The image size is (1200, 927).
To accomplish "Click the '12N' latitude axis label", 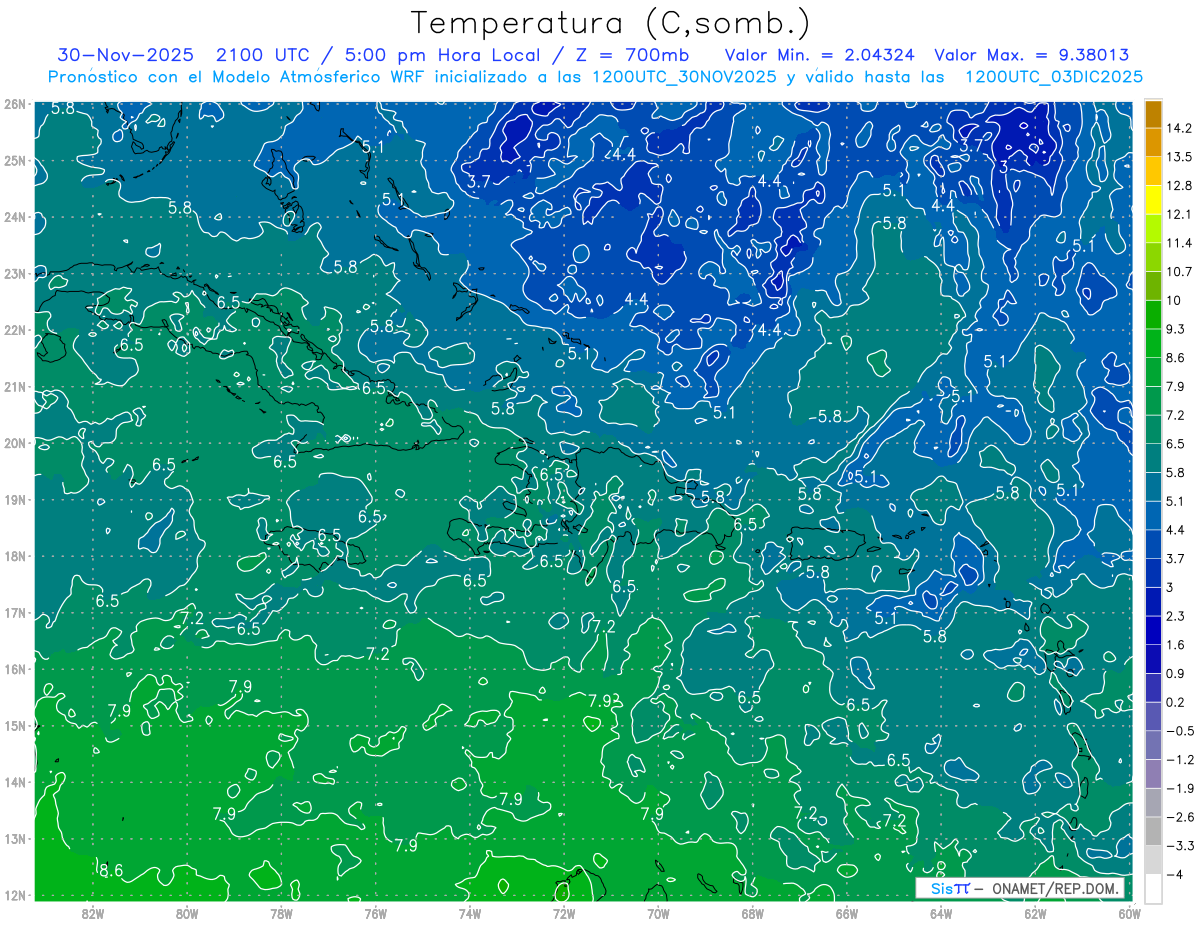I will [15, 895].
